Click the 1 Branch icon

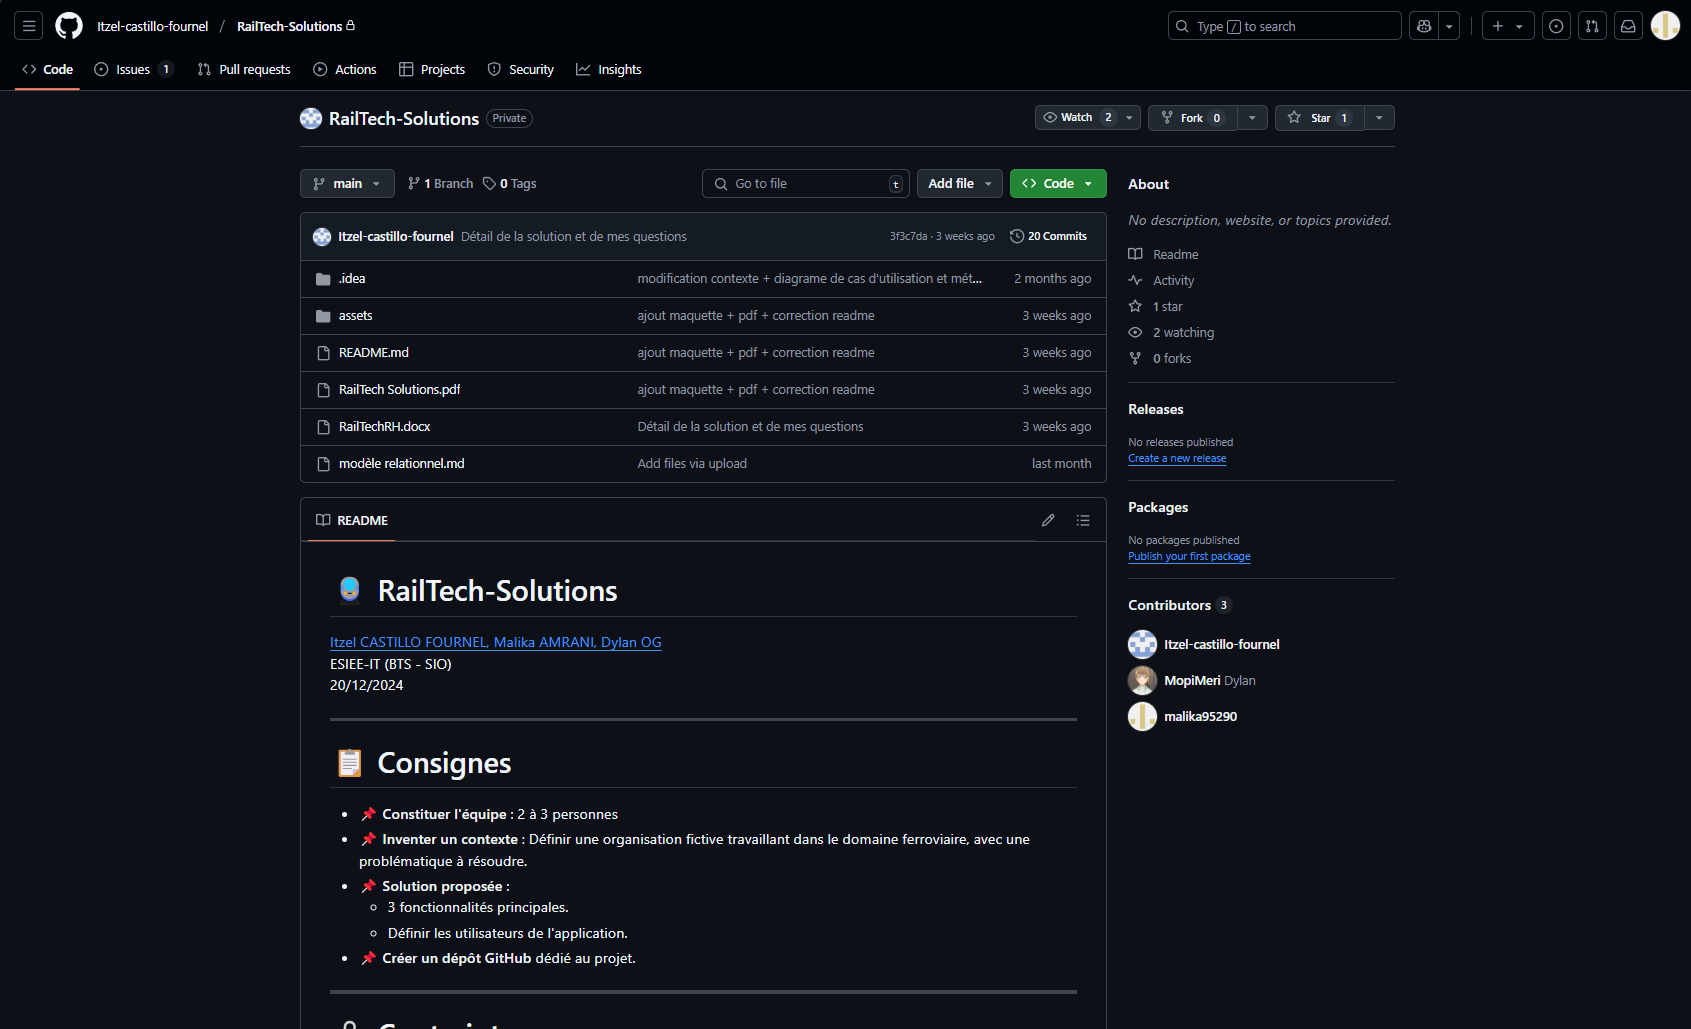pyautogui.click(x=414, y=184)
